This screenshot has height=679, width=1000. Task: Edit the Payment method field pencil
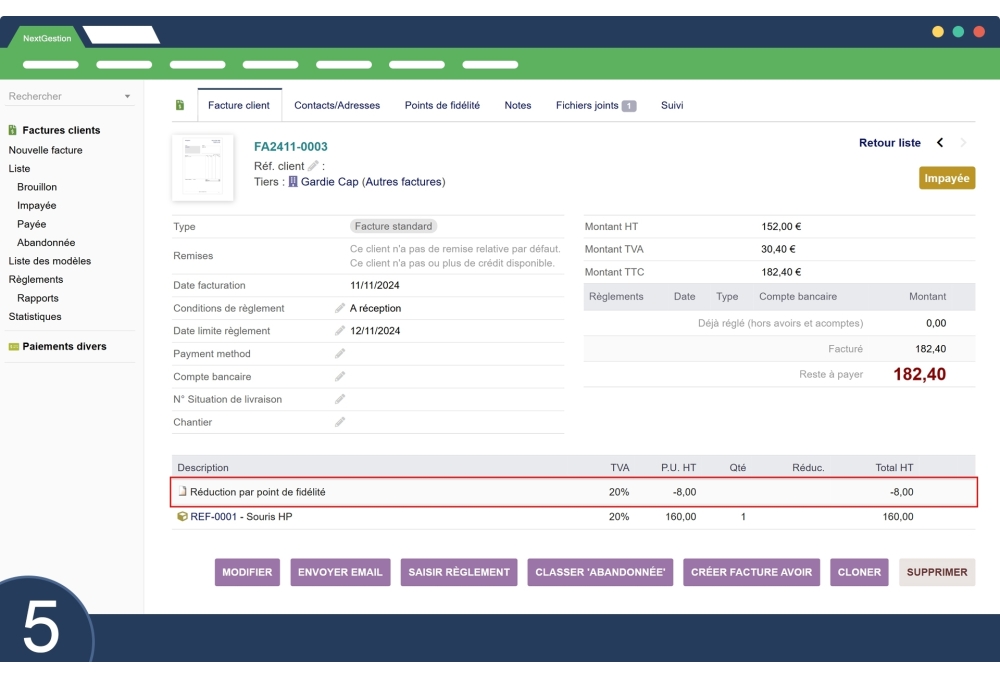(x=340, y=354)
